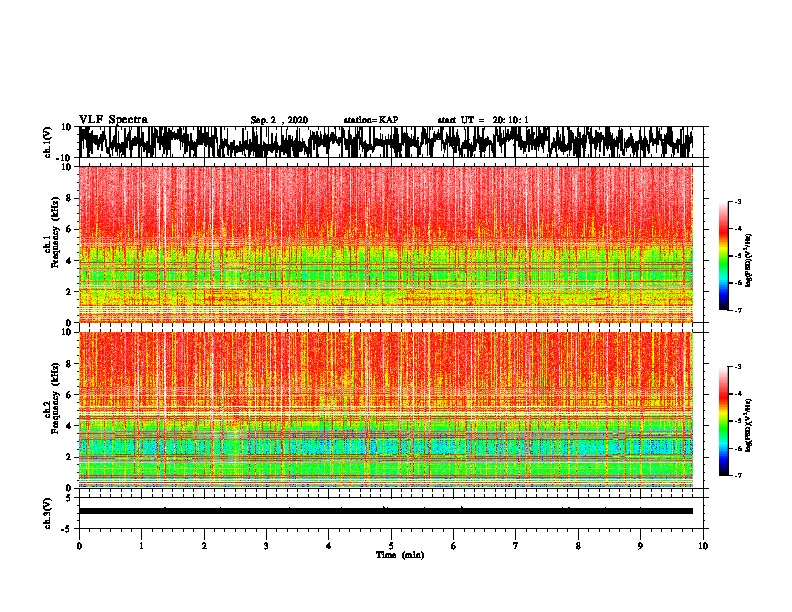Click the time axis tick label "4"
Viewport: 792px width, 612px height.
click(x=329, y=546)
